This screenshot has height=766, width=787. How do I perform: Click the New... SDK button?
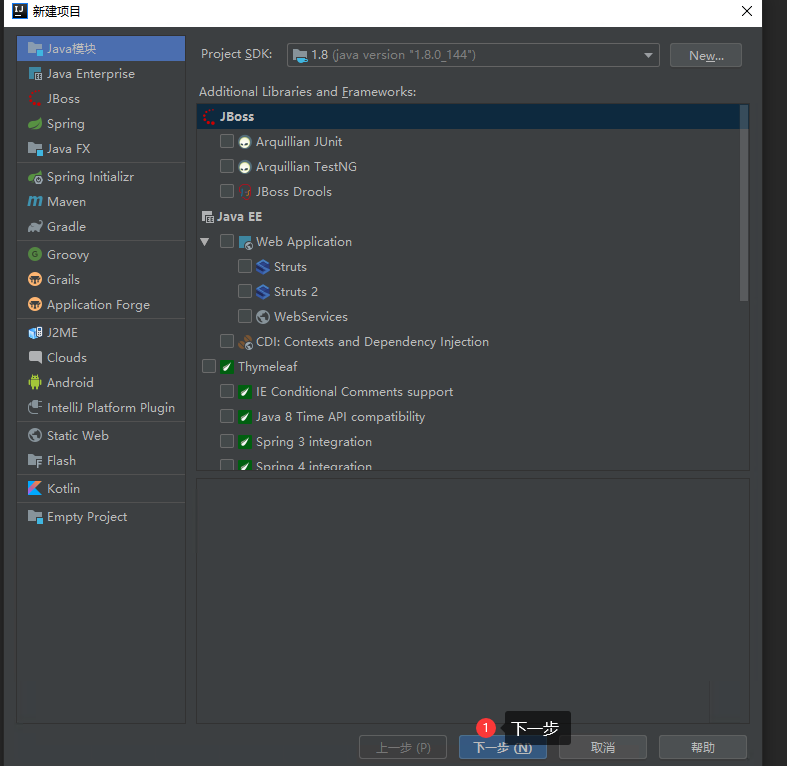coord(706,55)
